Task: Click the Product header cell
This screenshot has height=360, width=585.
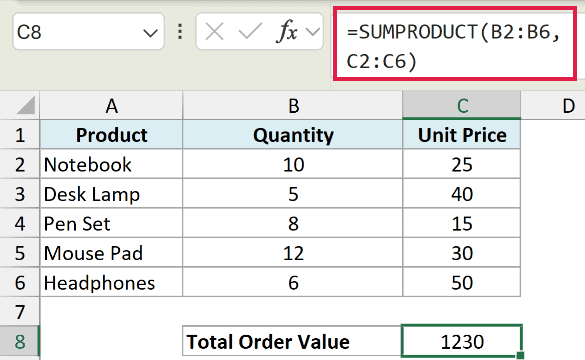Action: (x=111, y=135)
